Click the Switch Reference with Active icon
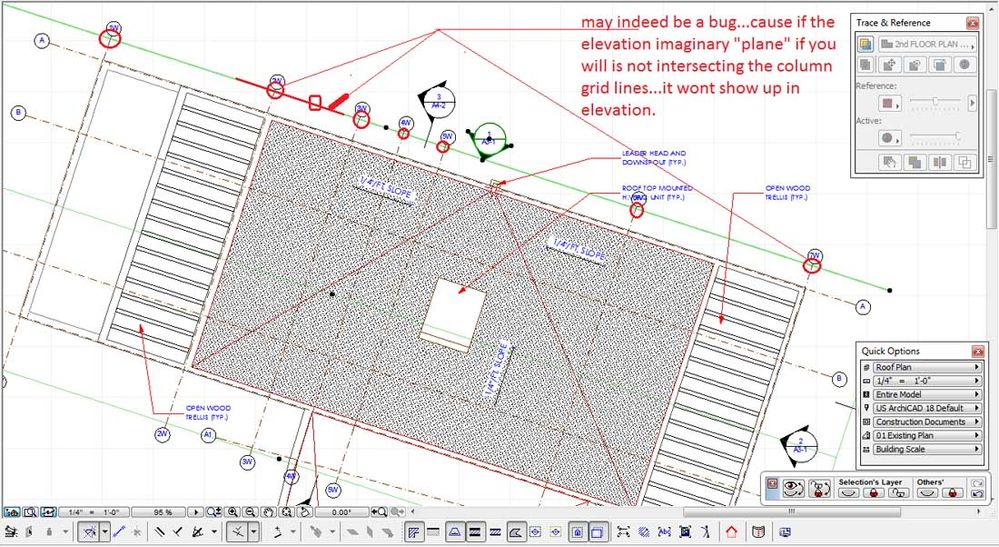 [x=865, y=65]
